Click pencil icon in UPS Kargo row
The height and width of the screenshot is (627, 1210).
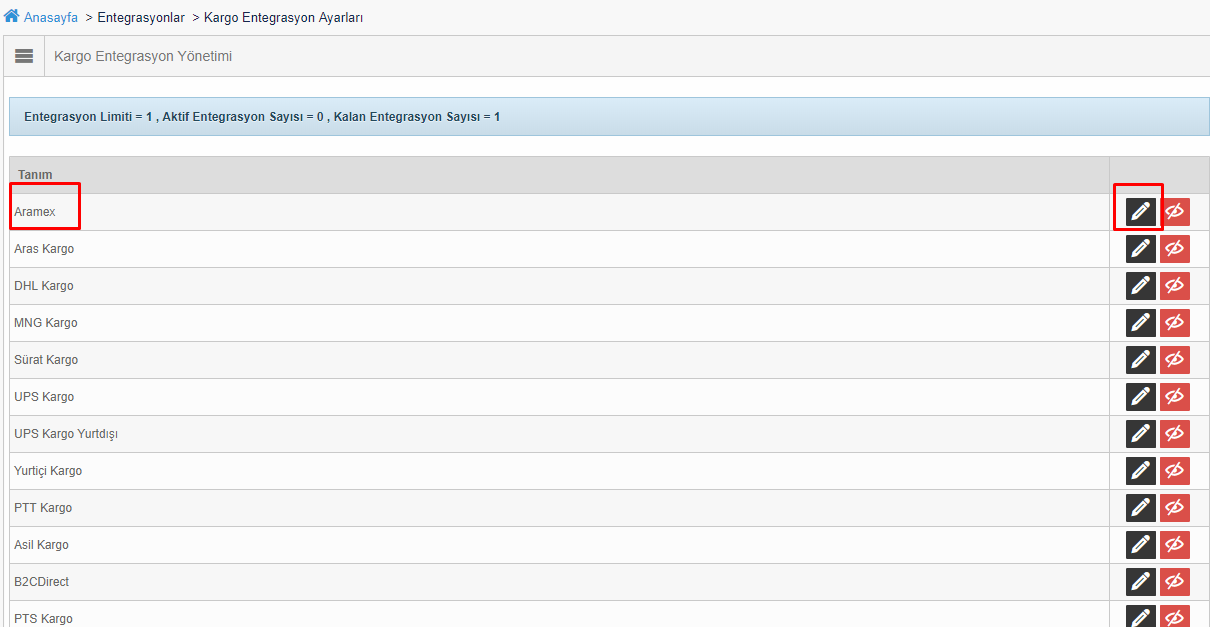tap(1141, 397)
